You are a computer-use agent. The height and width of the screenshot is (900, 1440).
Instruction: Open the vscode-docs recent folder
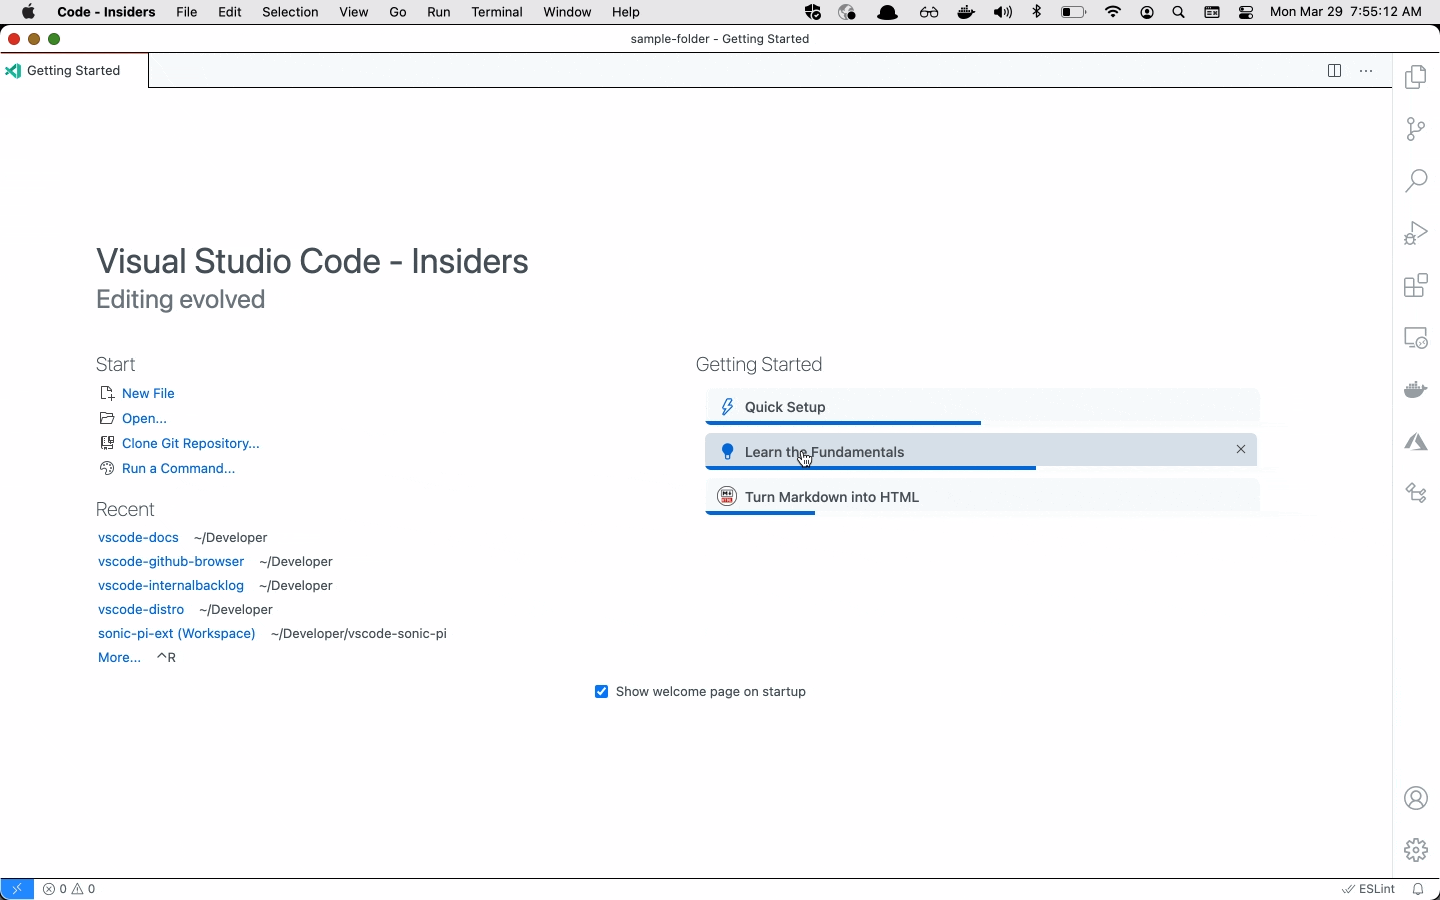click(138, 538)
